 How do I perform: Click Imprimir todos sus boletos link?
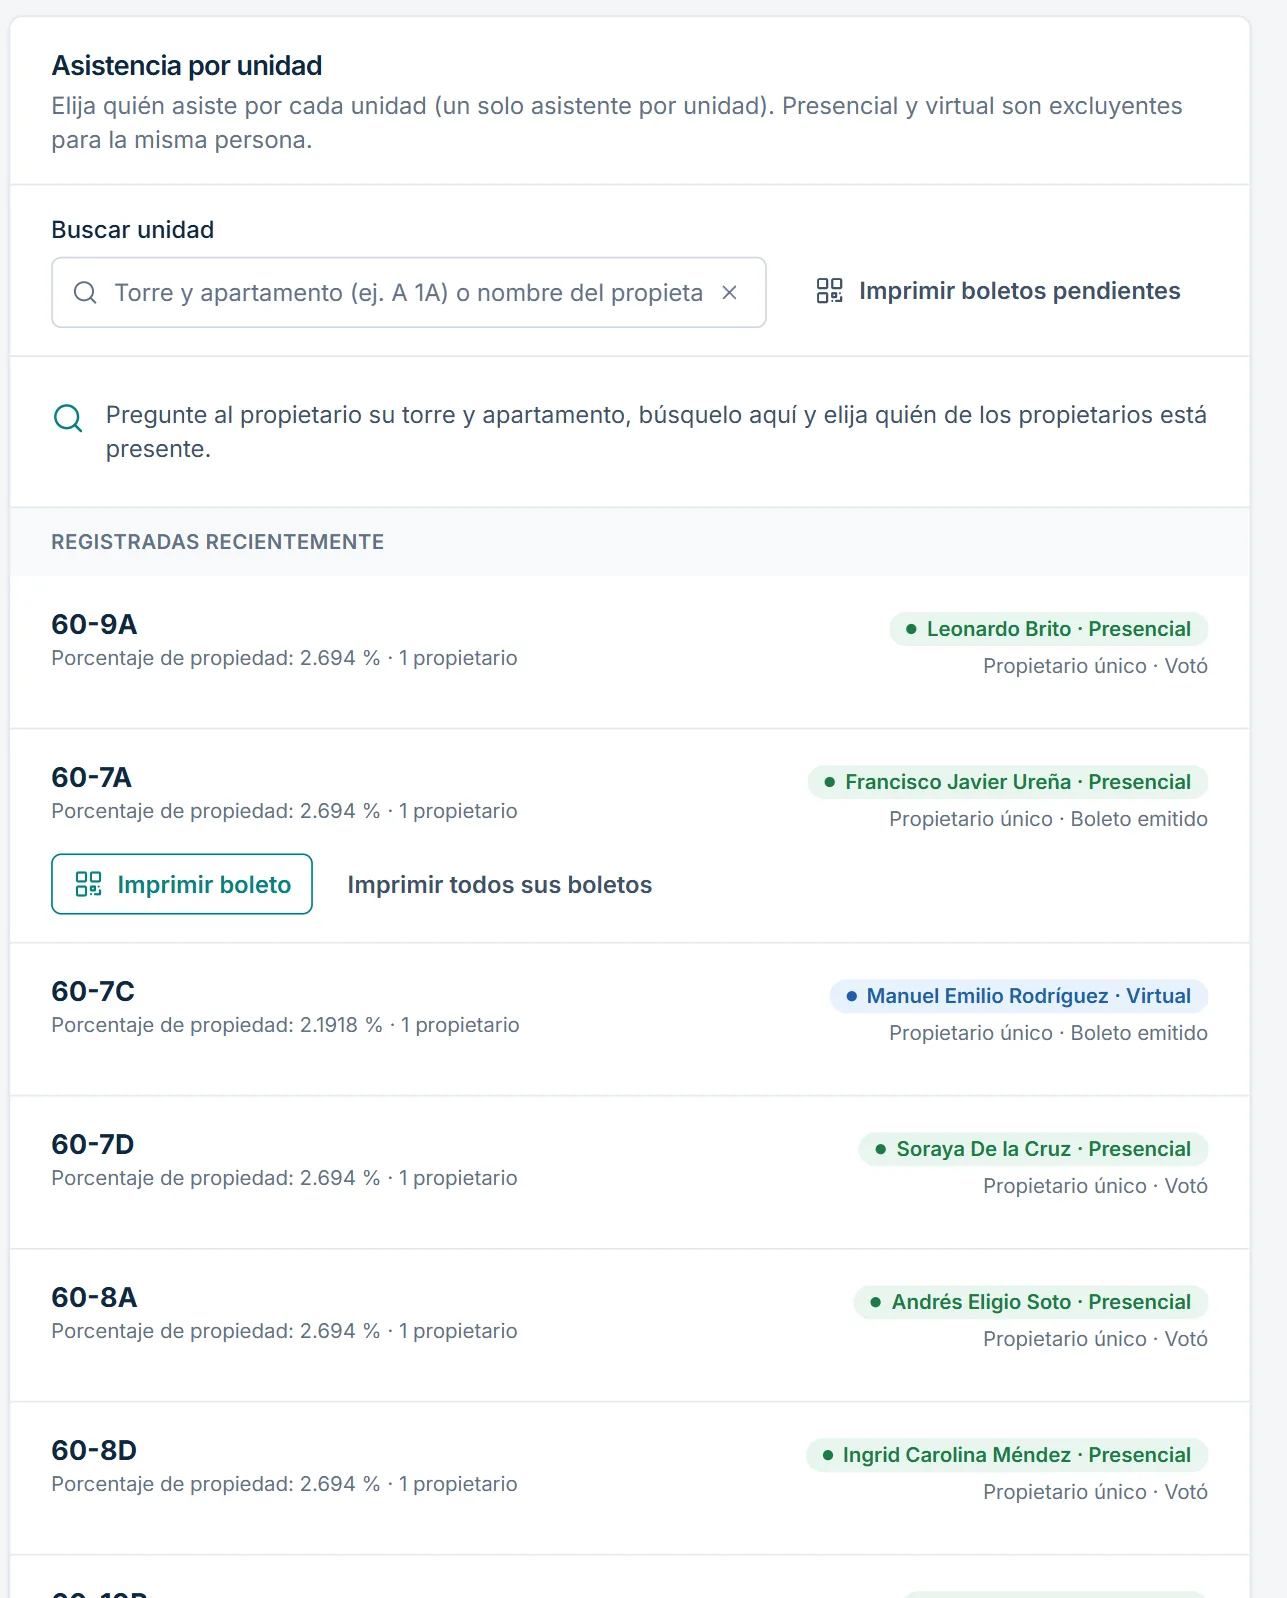[500, 885]
